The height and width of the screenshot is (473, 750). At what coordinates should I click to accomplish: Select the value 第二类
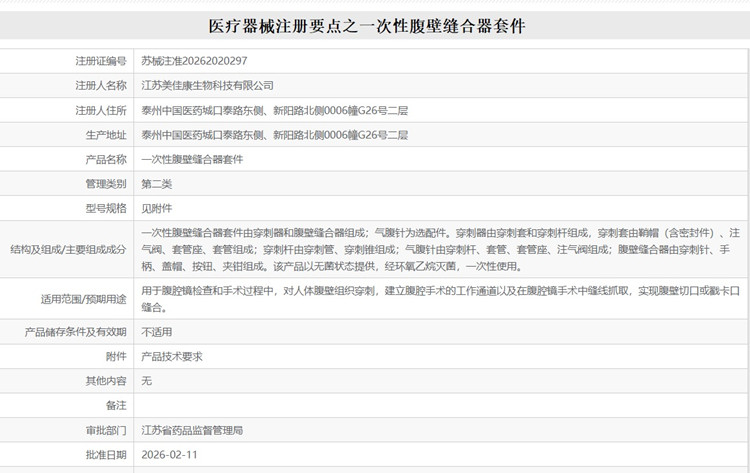tap(156, 184)
